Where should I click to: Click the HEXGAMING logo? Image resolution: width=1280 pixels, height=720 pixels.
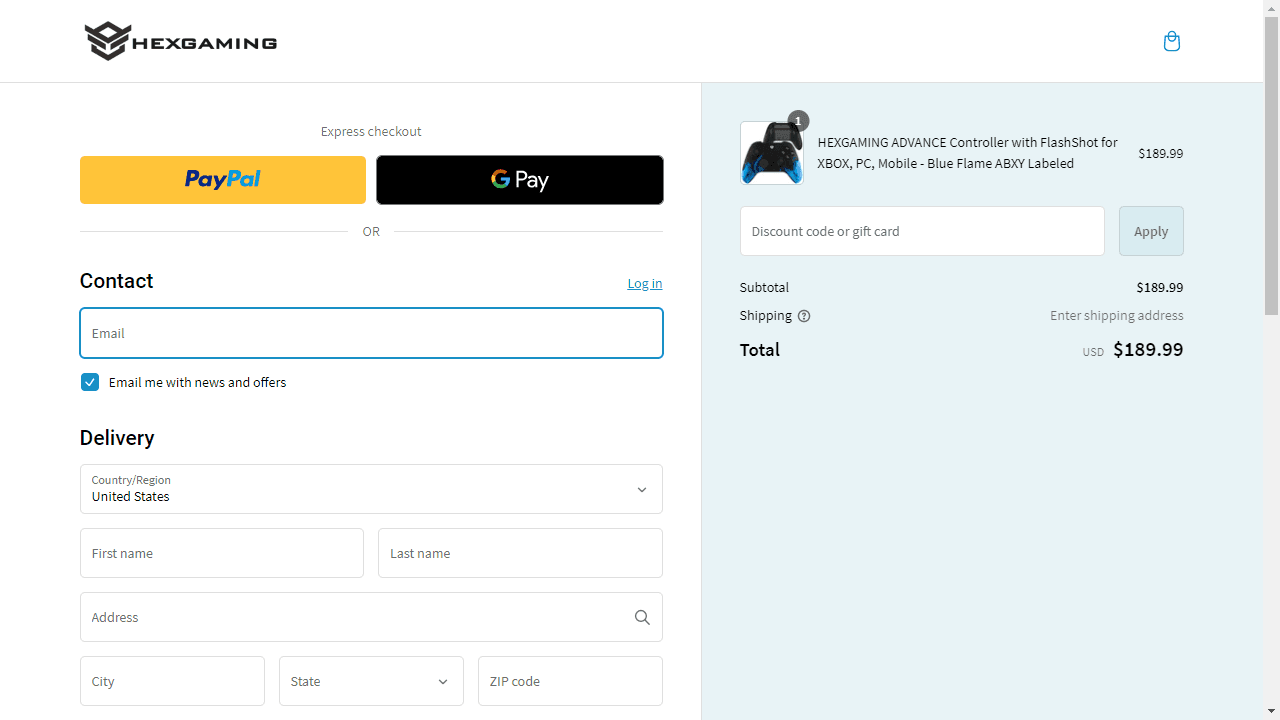(x=181, y=41)
